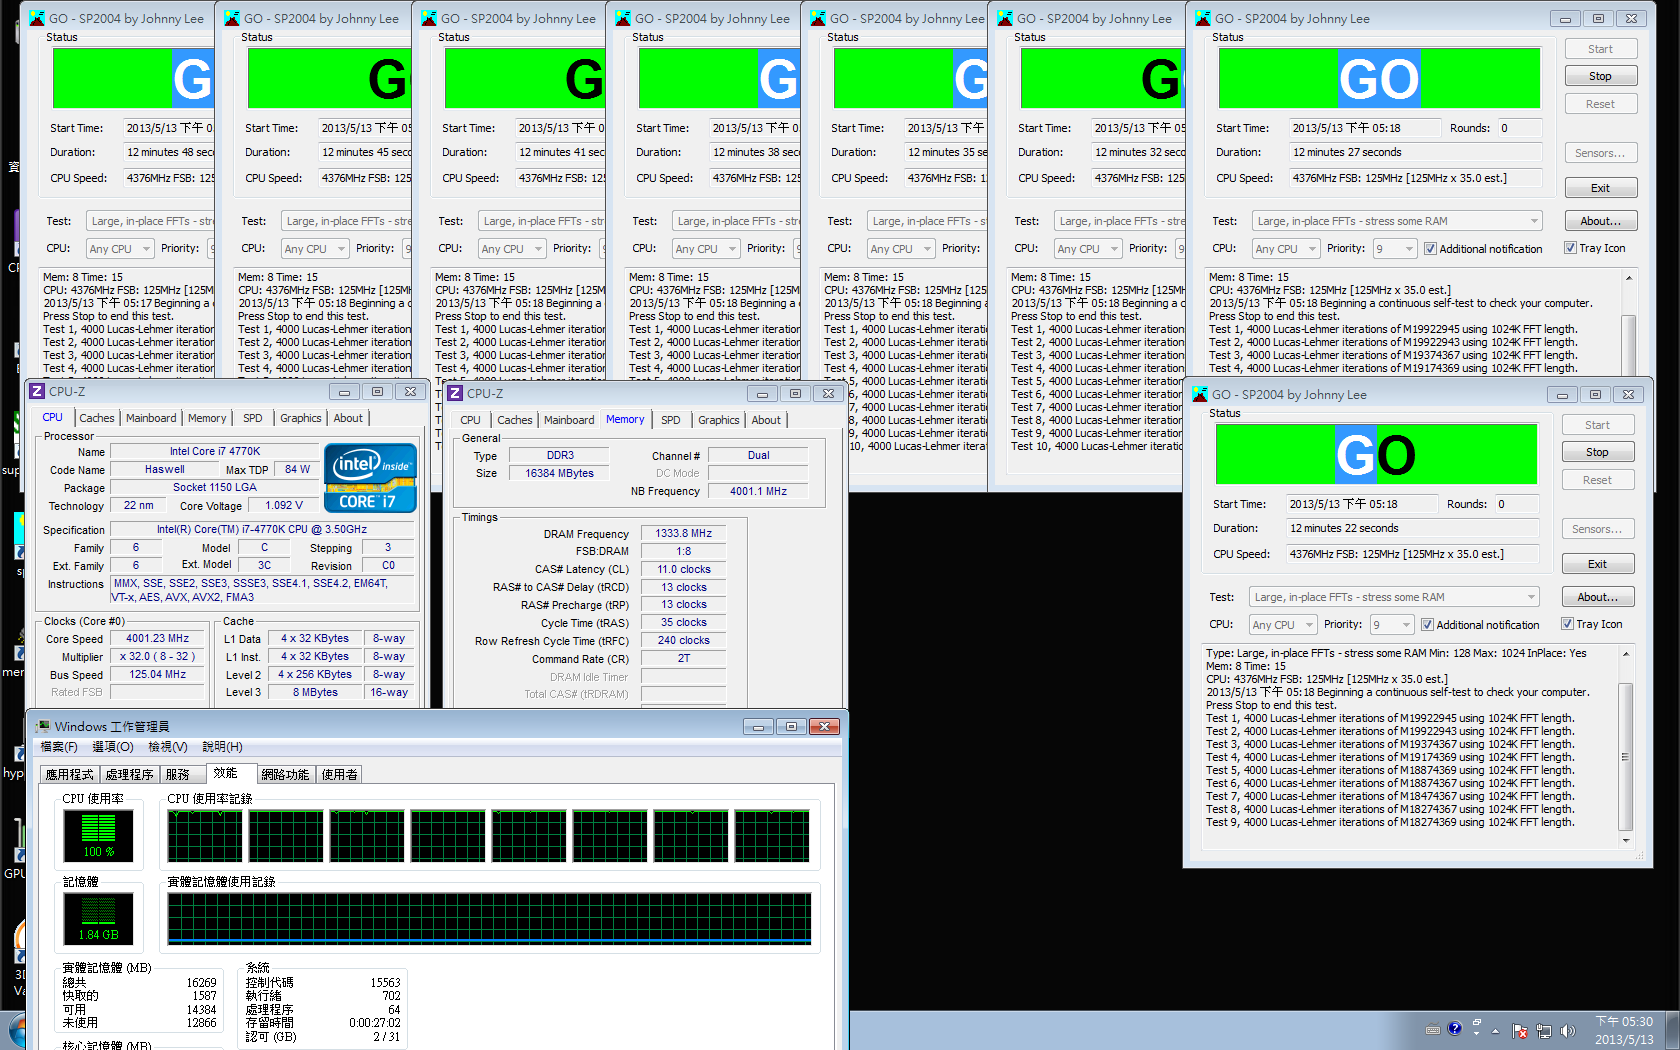Click the DRAM Frequency value 1333.8 MHz

(683, 534)
